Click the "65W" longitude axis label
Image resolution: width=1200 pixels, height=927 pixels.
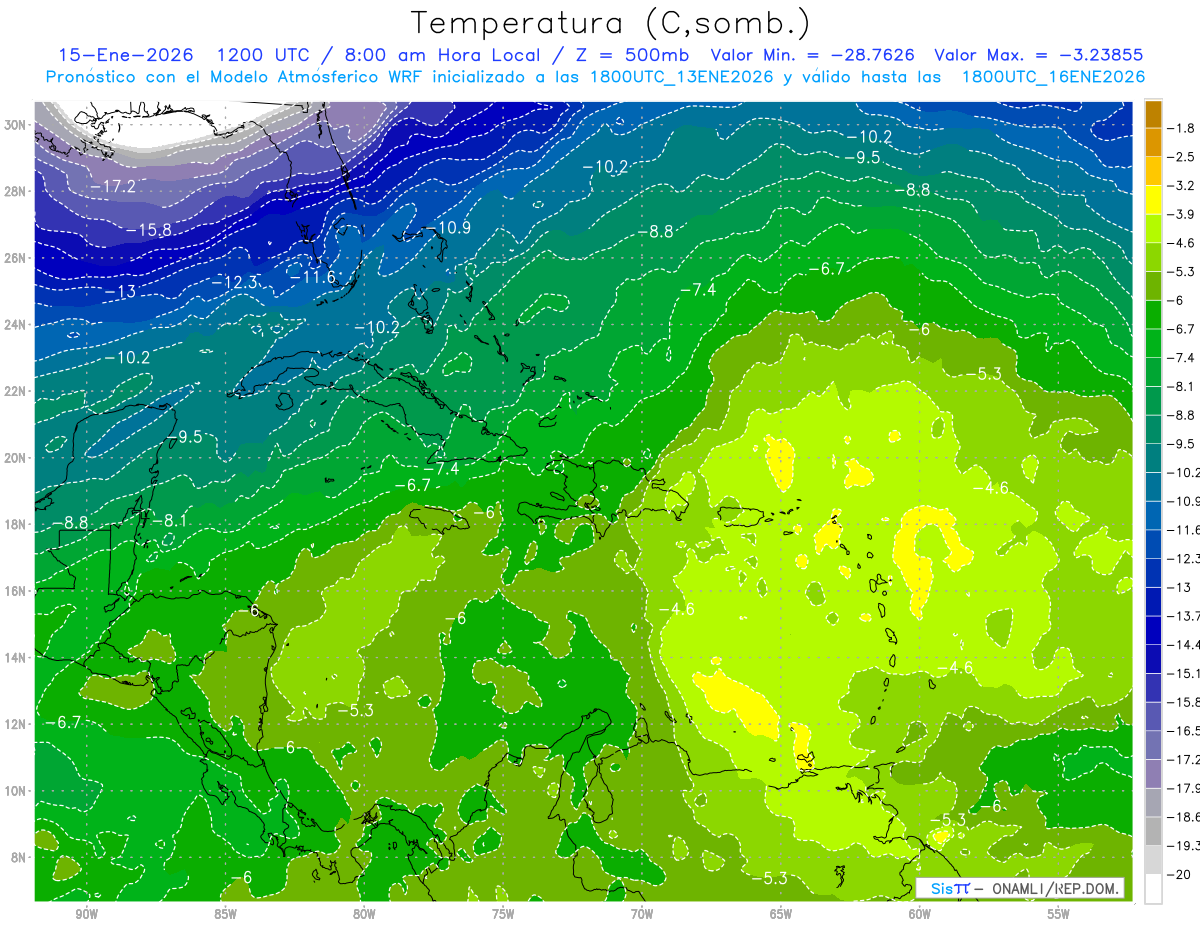781,914
